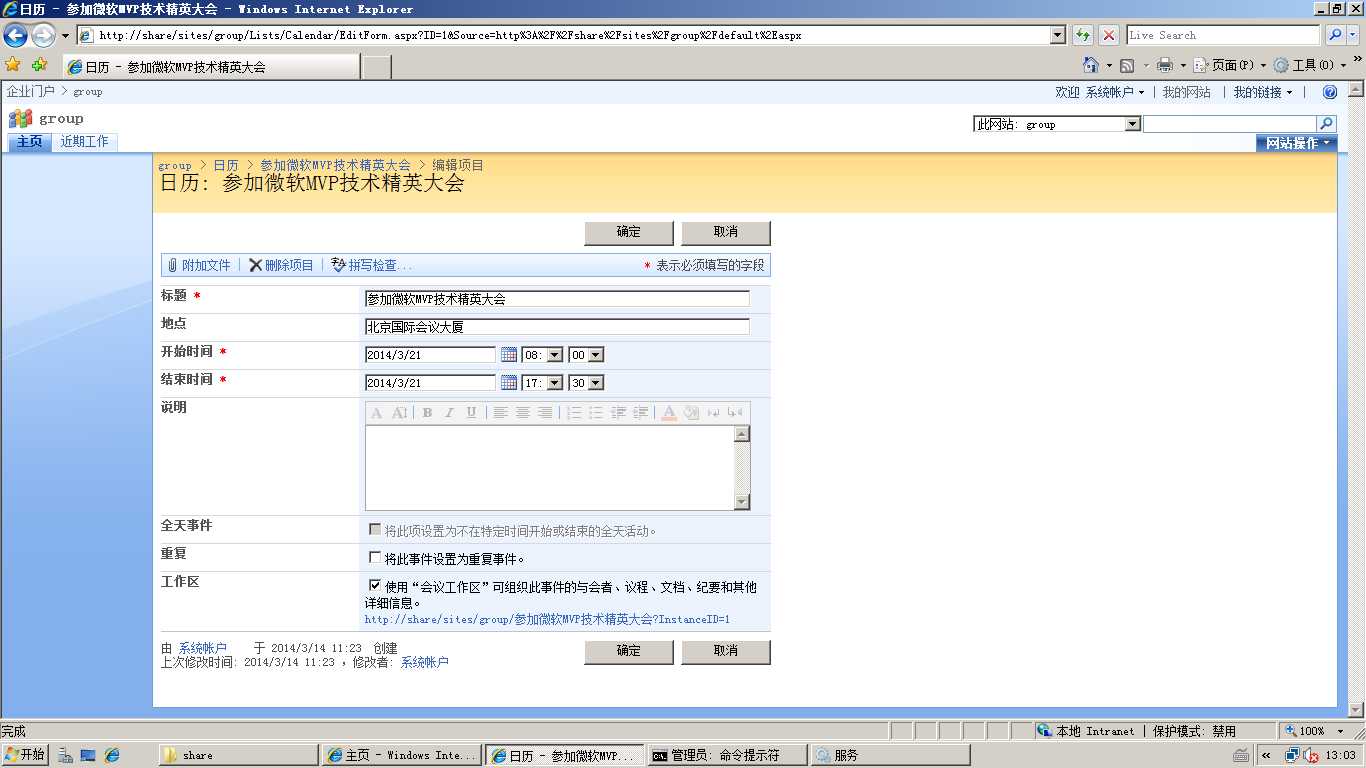
Task: Increase indent in description editor
Action: tap(640, 413)
